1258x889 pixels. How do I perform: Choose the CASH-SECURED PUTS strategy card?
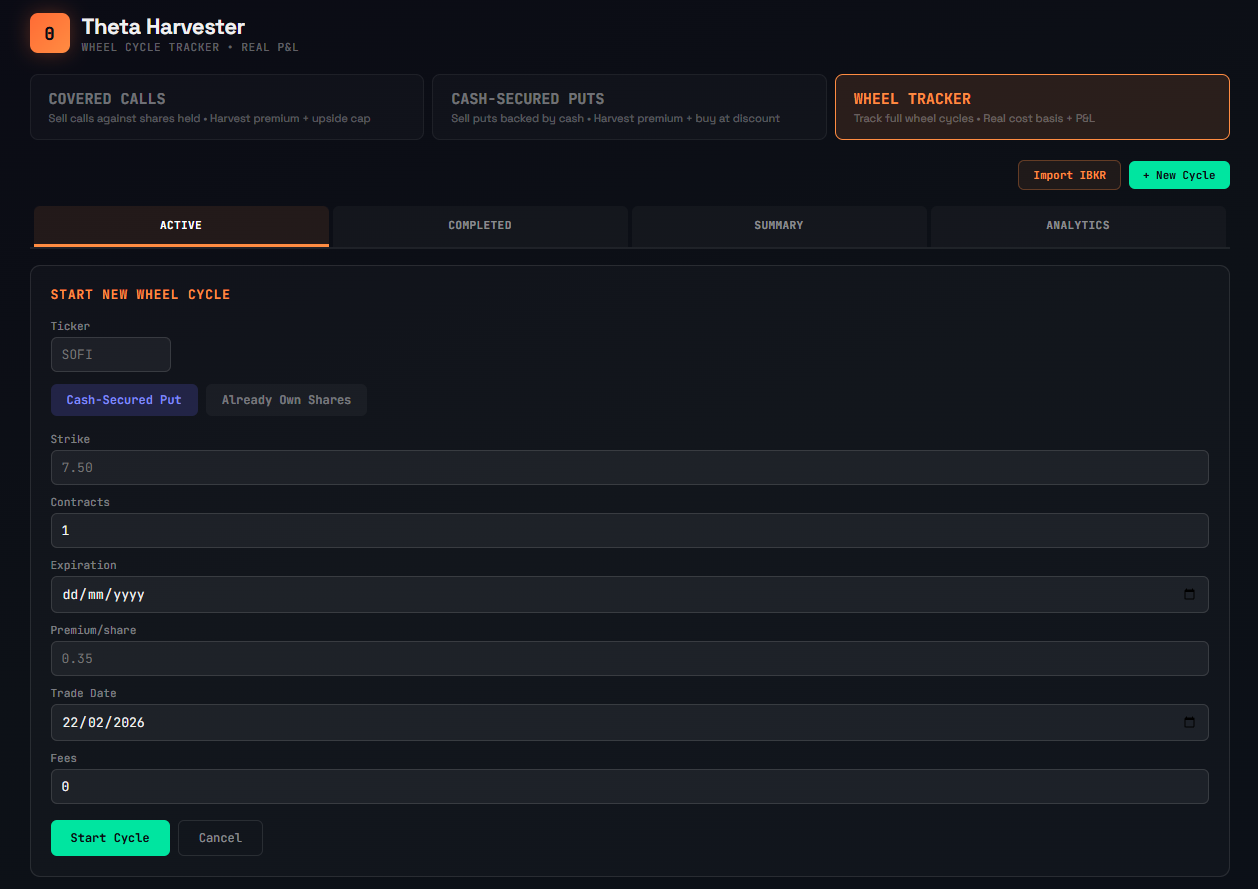(x=629, y=106)
